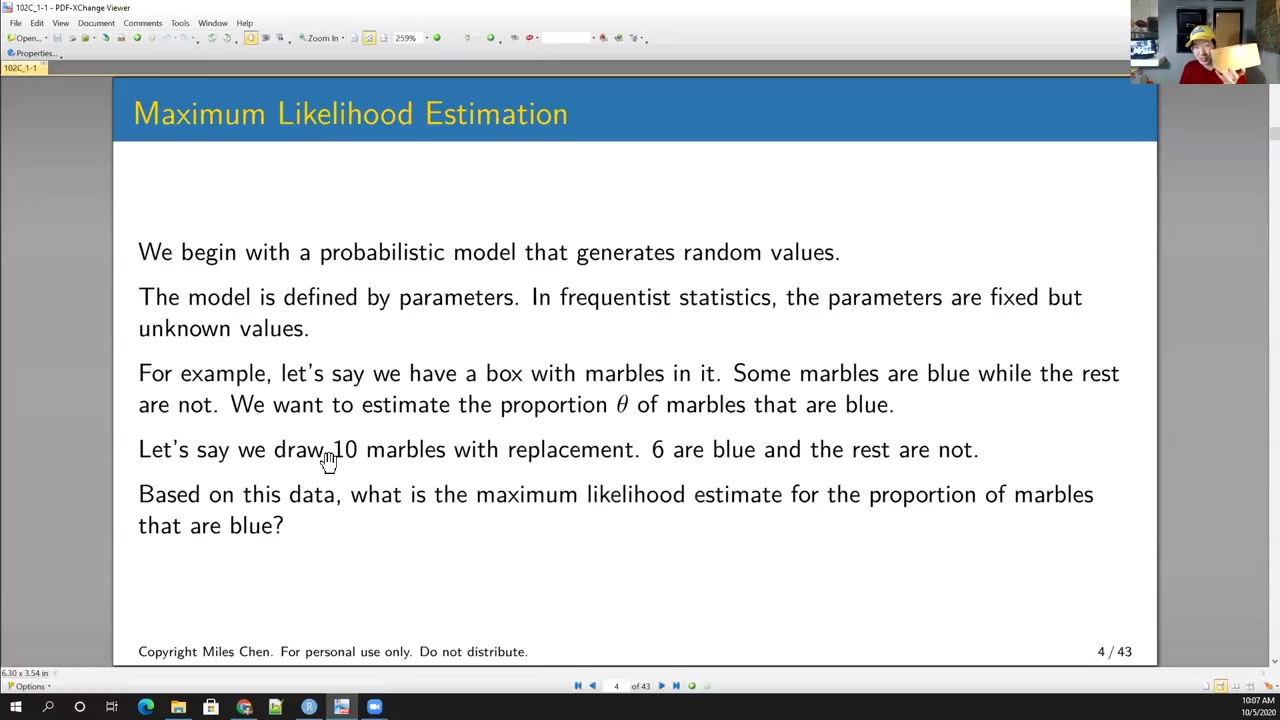The image size is (1280, 720).
Task: Open the Open... button dropdown arrow
Action: [x=46, y=38]
